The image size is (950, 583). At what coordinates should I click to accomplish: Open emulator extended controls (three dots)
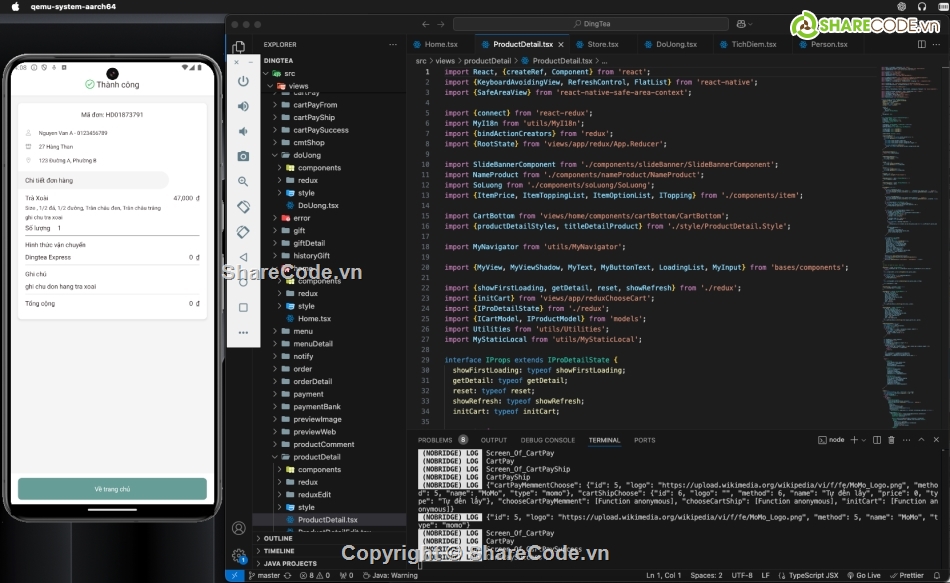tap(243, 332)
